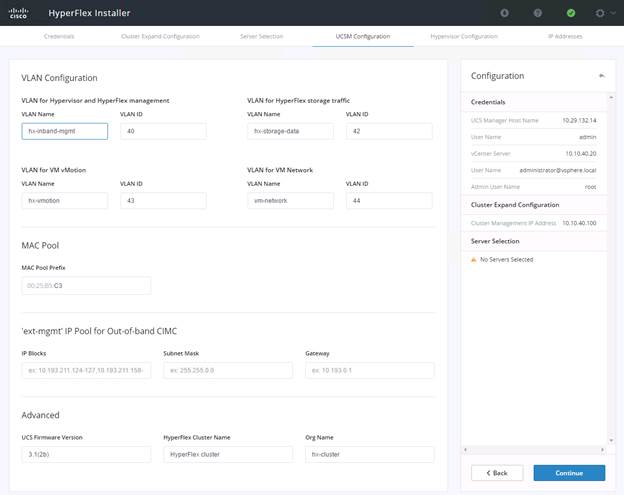Go to the IP Addresses tab
Screen dimensions: 624x495
565,36
